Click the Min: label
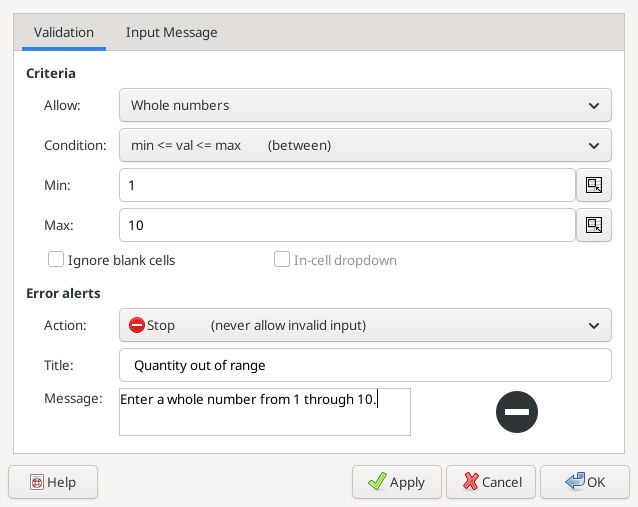 click(57, 185)
